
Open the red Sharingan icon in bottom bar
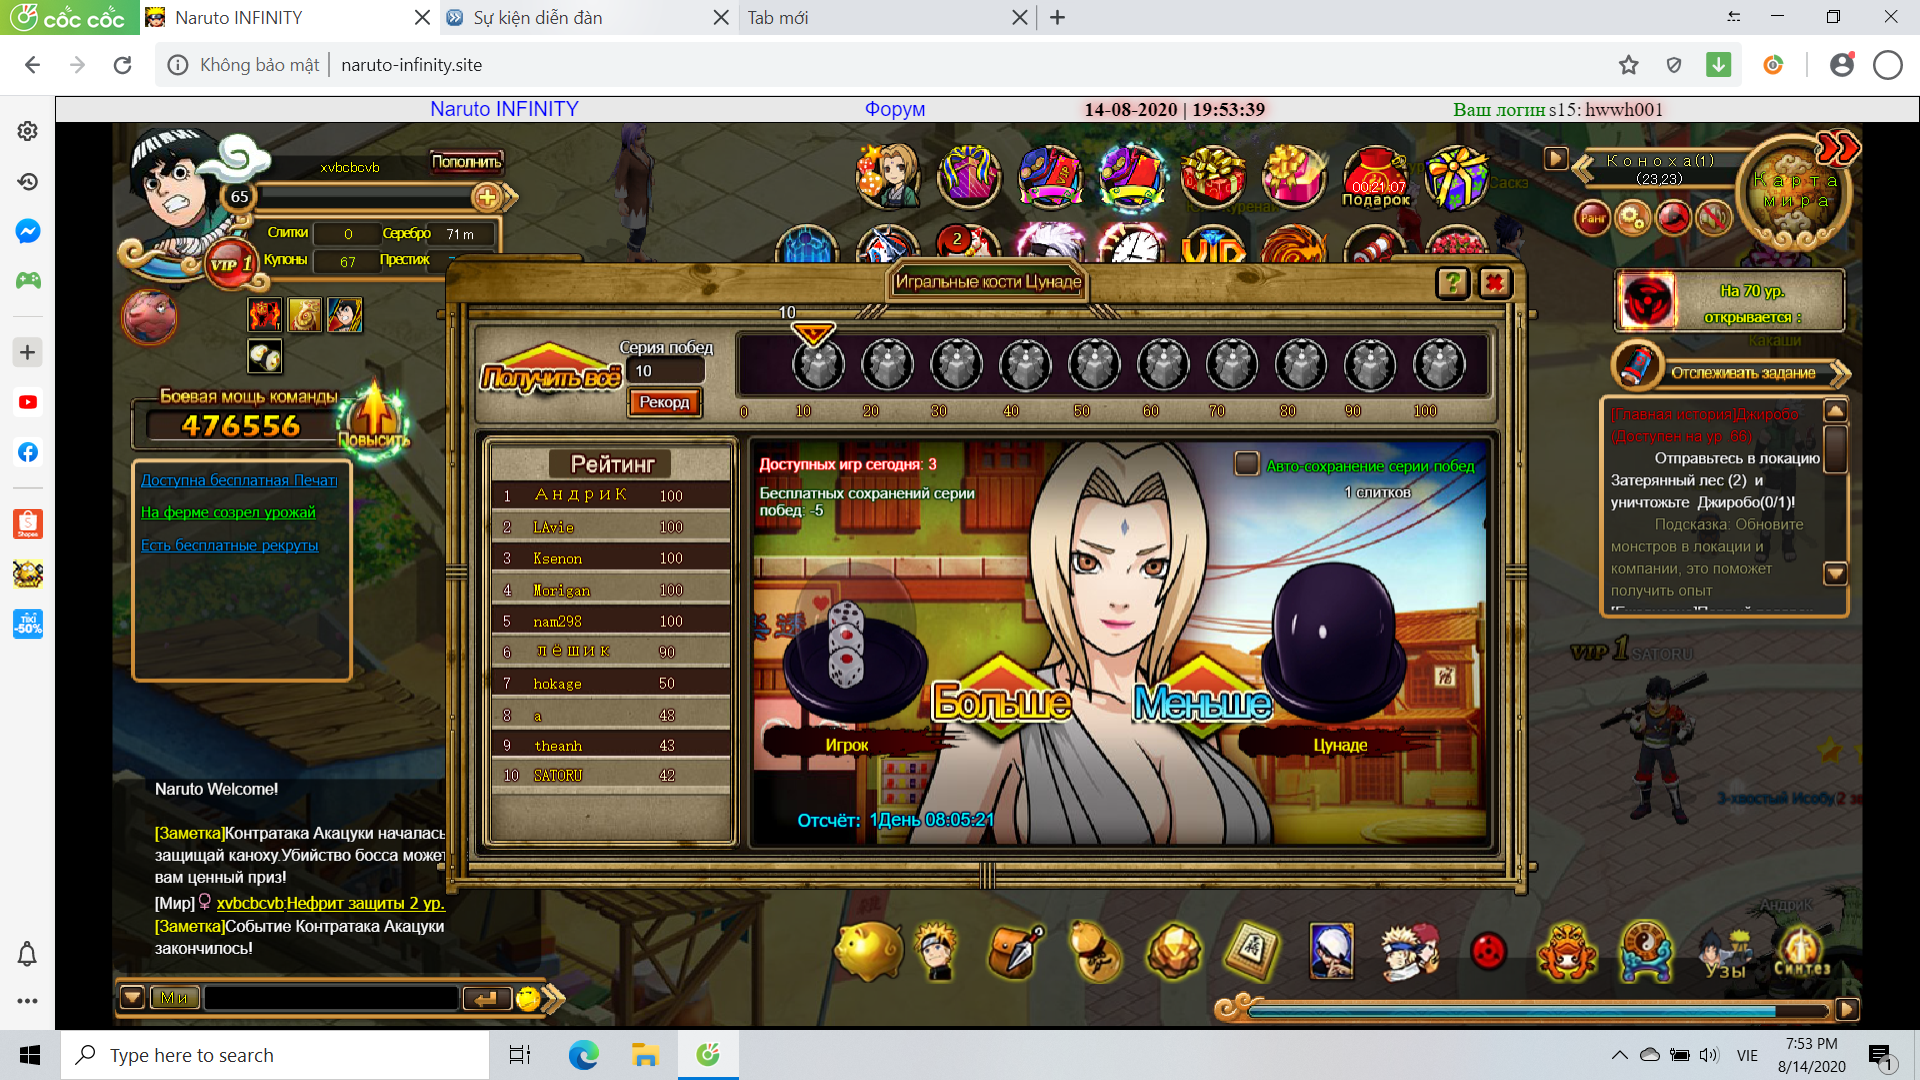[1489, 951]
